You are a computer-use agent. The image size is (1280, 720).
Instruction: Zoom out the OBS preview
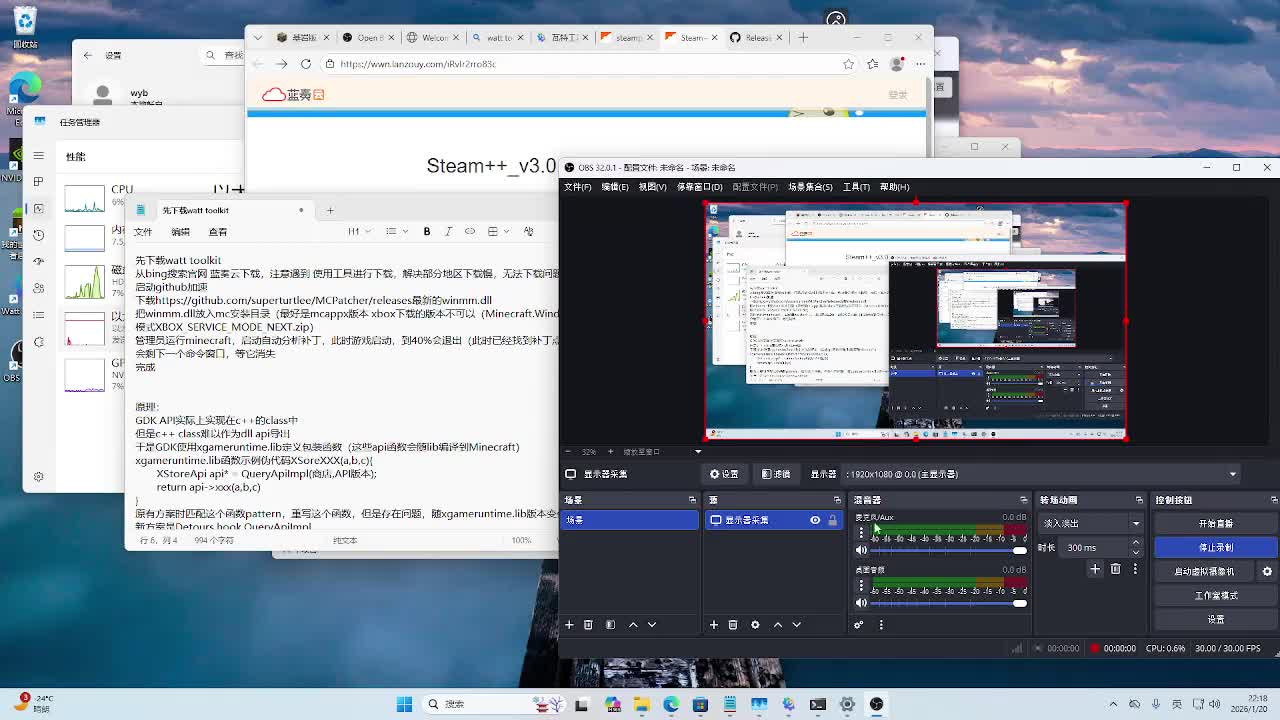pyautogui.click(x=568, y=452)
